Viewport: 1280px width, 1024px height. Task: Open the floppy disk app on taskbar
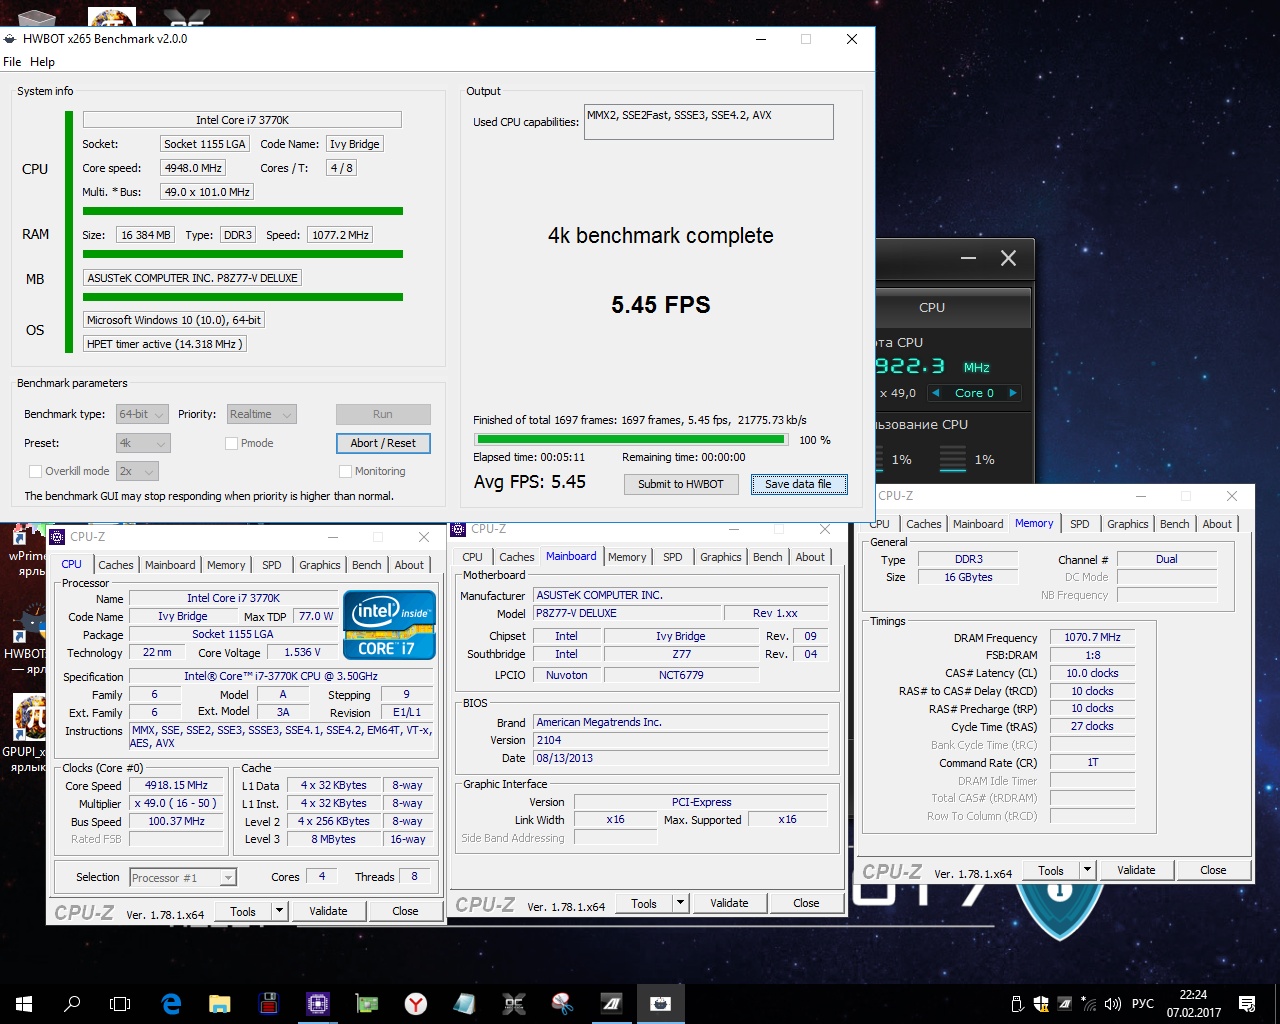268,1003
